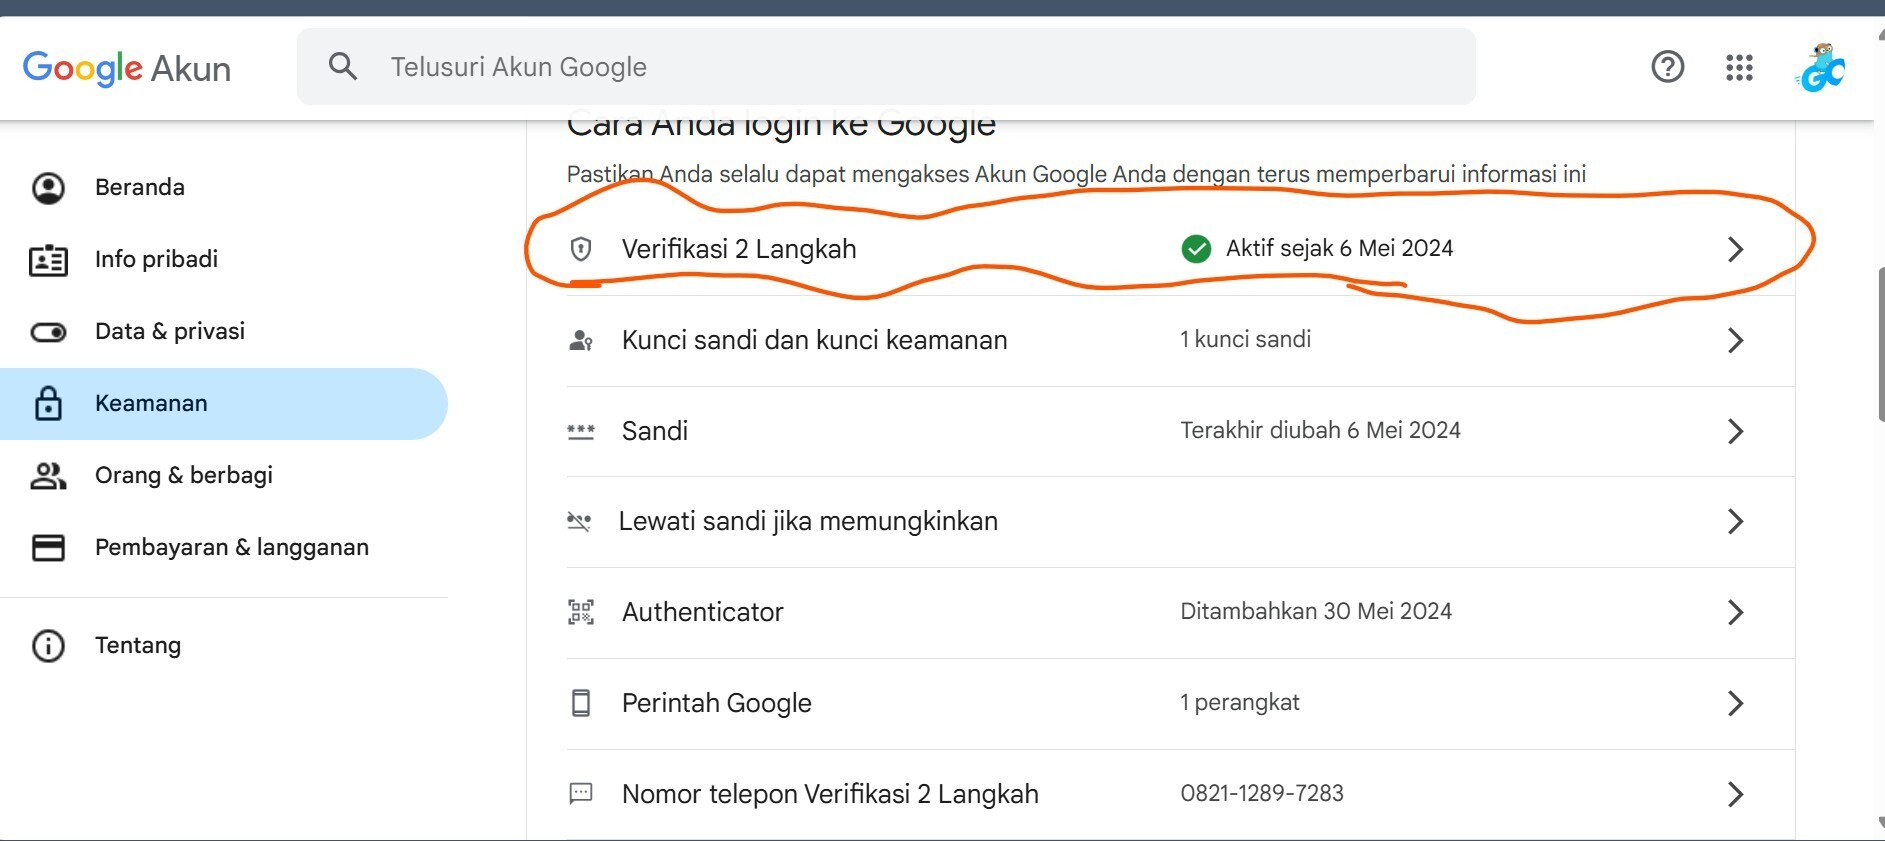Expand the Verifikasi 2 Langkah chevron
The width and height of the screenshot is (1885, 841).
1736,249
